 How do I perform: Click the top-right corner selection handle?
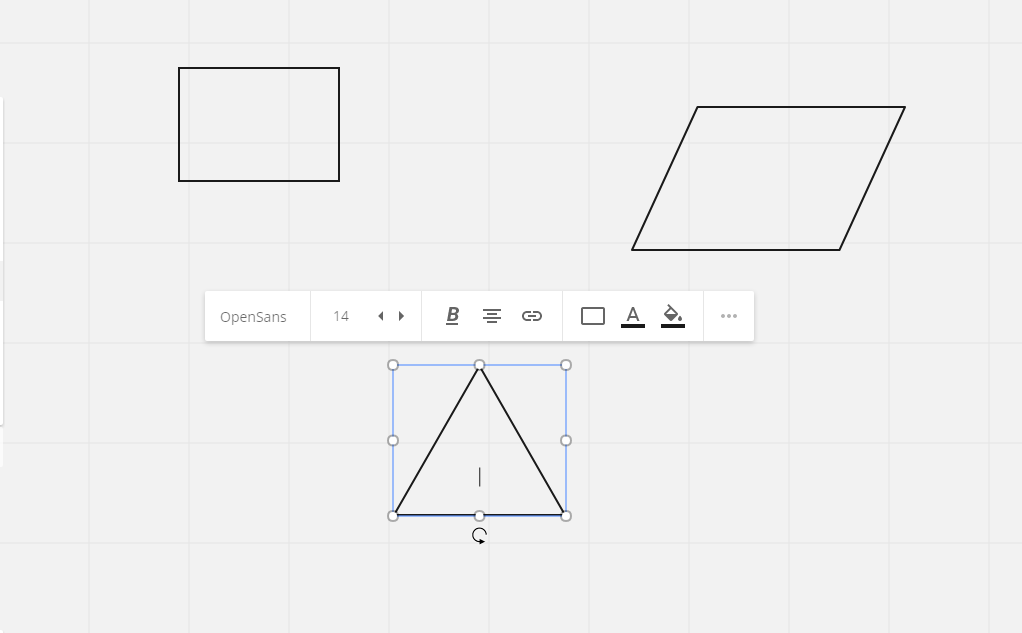coord(566,365)
